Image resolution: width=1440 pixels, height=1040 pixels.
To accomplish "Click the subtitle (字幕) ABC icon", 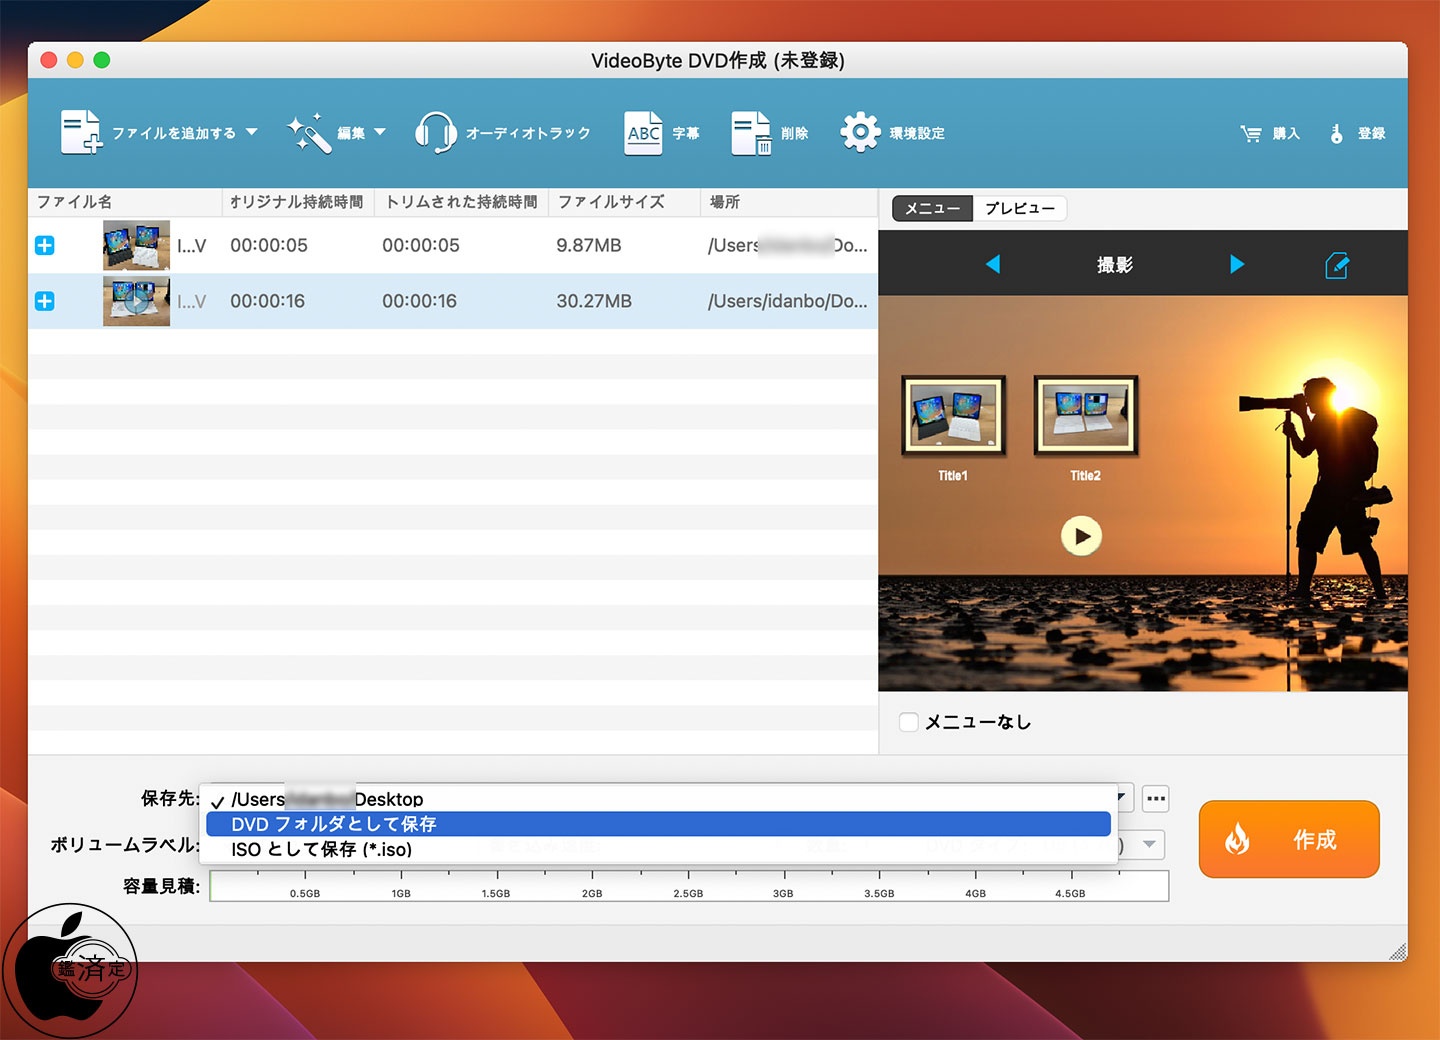I will click(x=644, y=133).
